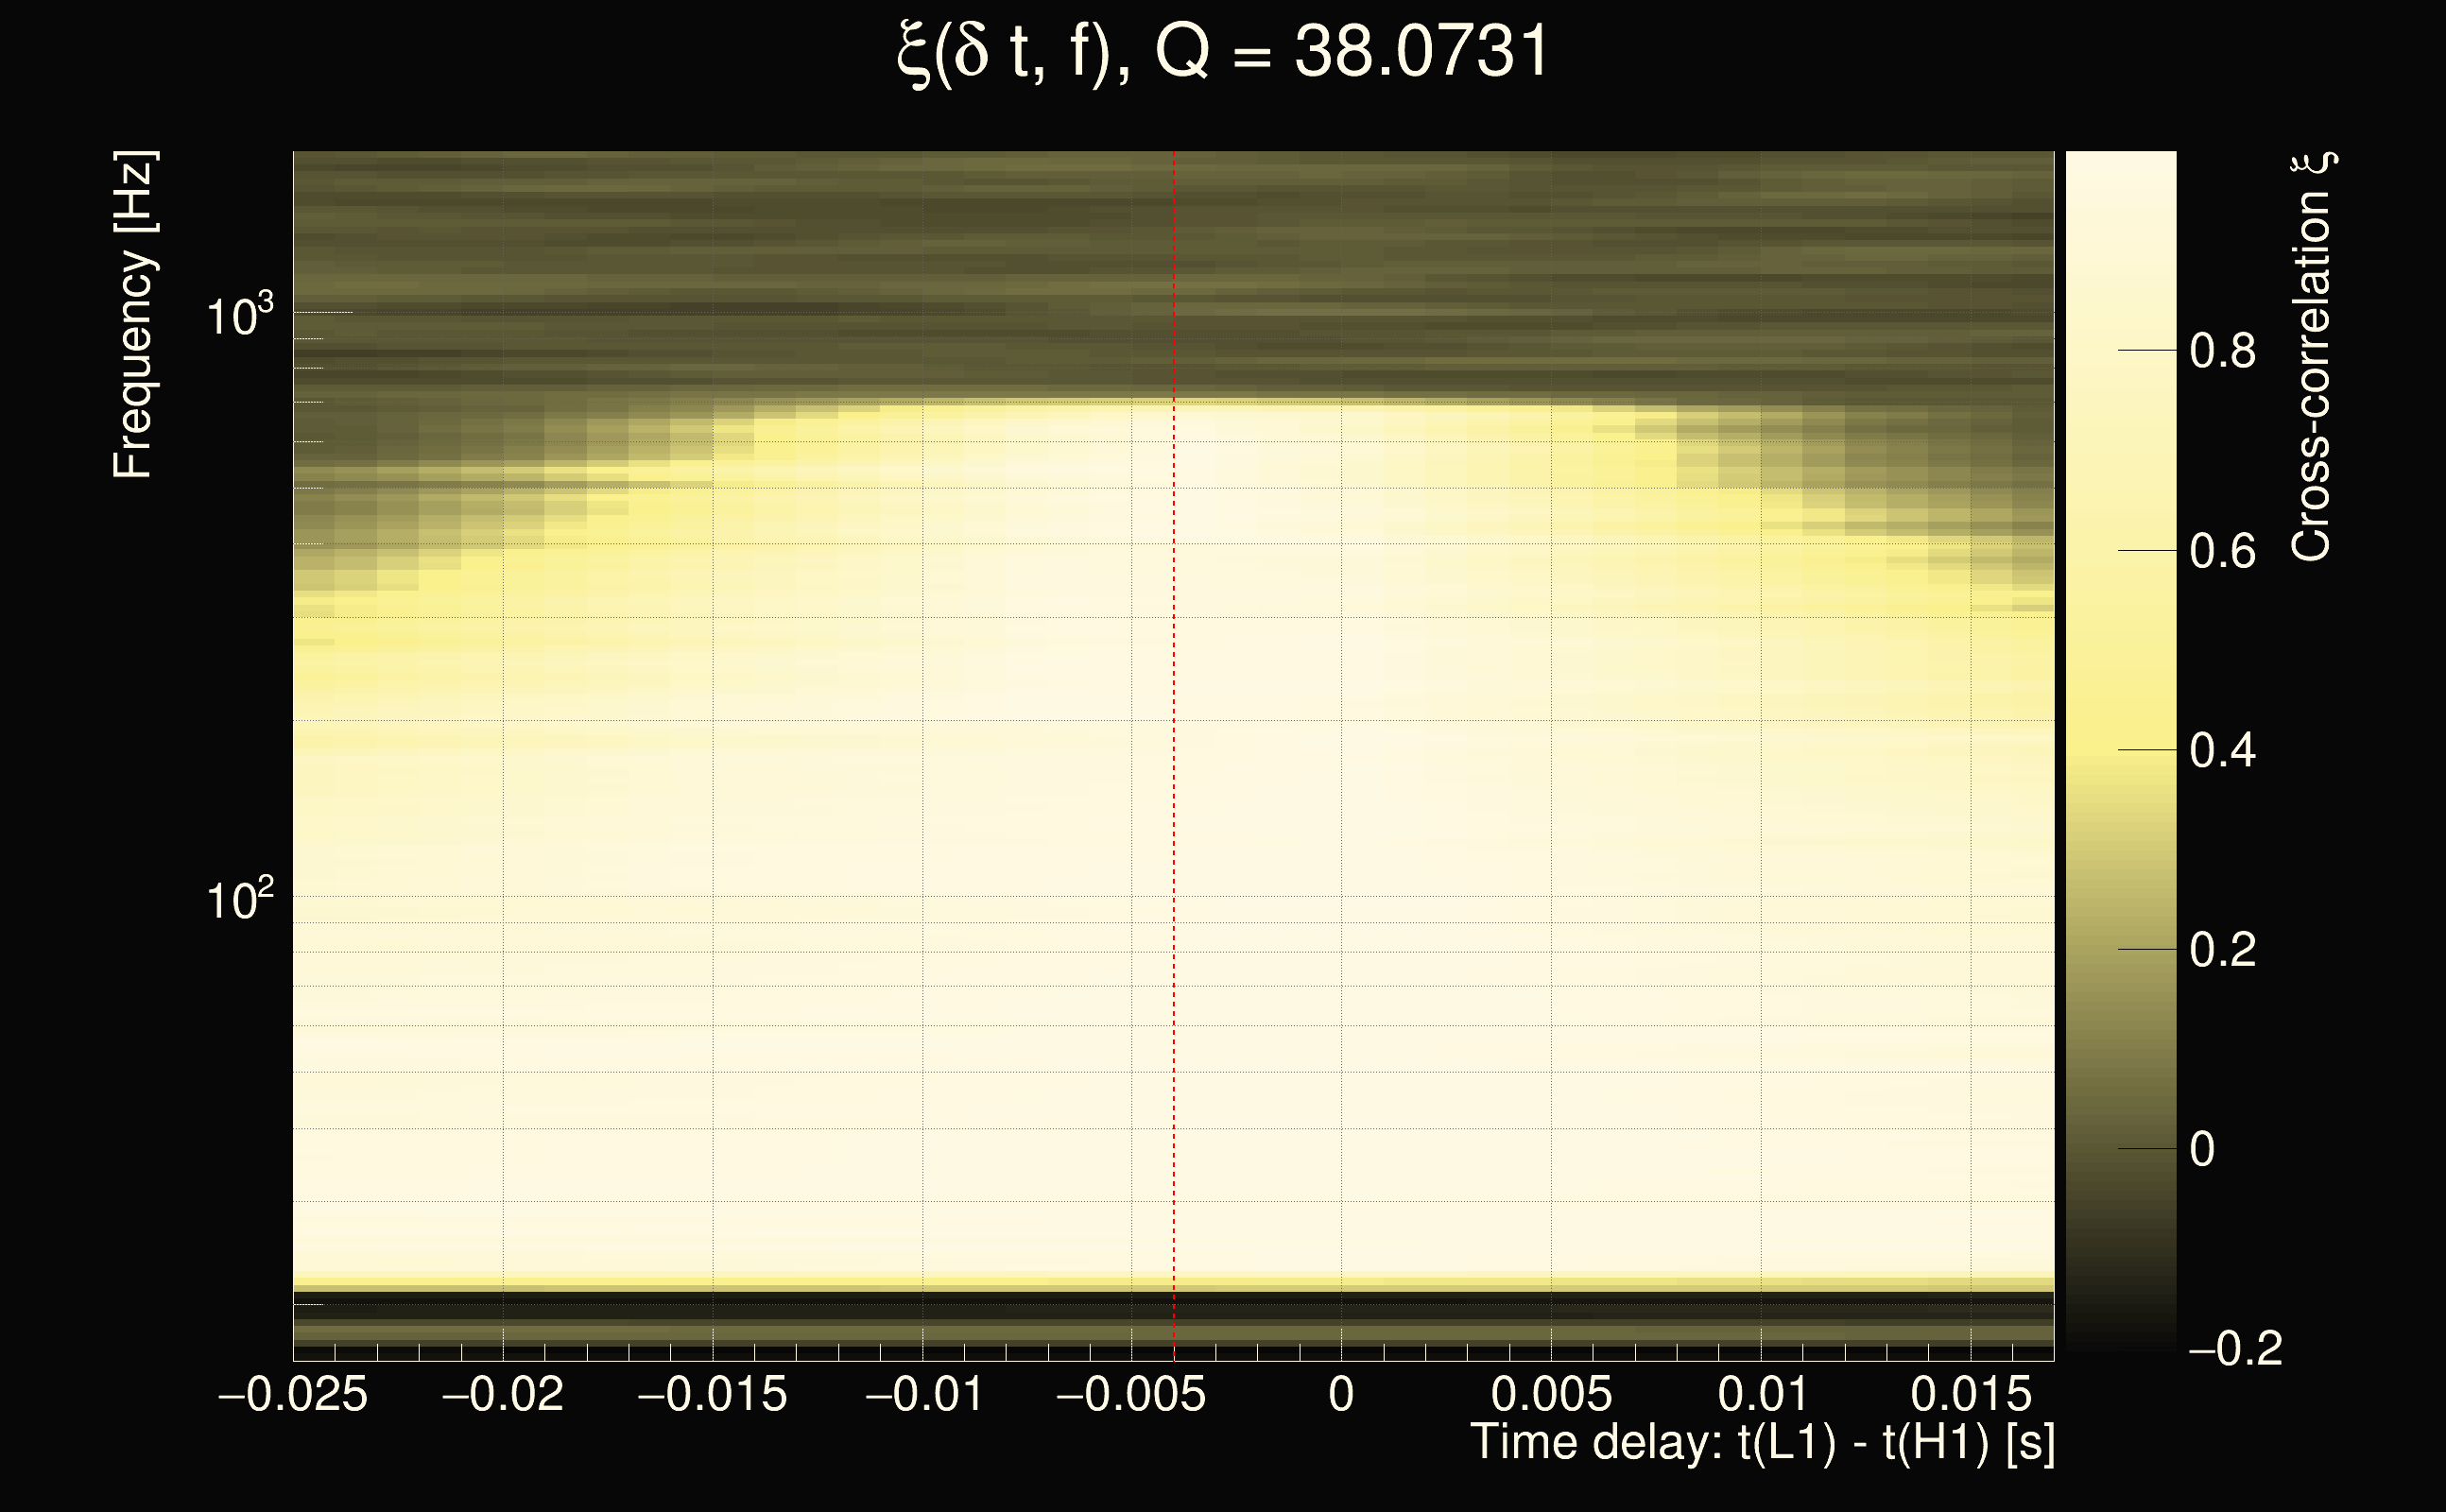Viewport: 2446px width, 1512px height.
Task: Click the 0.005 x-axis tick label
Action: [1551, 1395]
